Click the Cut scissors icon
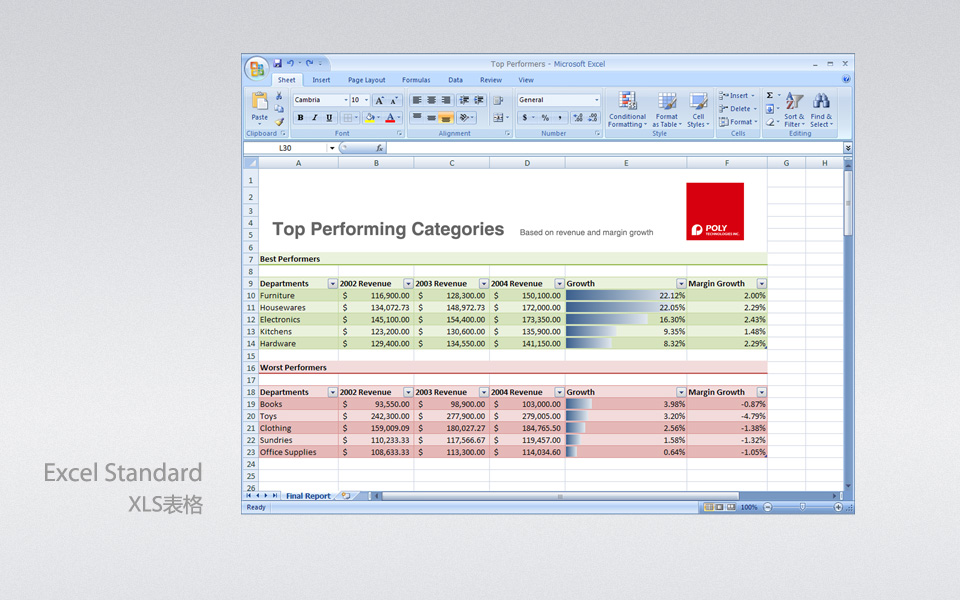 click(x=279, y=96)
